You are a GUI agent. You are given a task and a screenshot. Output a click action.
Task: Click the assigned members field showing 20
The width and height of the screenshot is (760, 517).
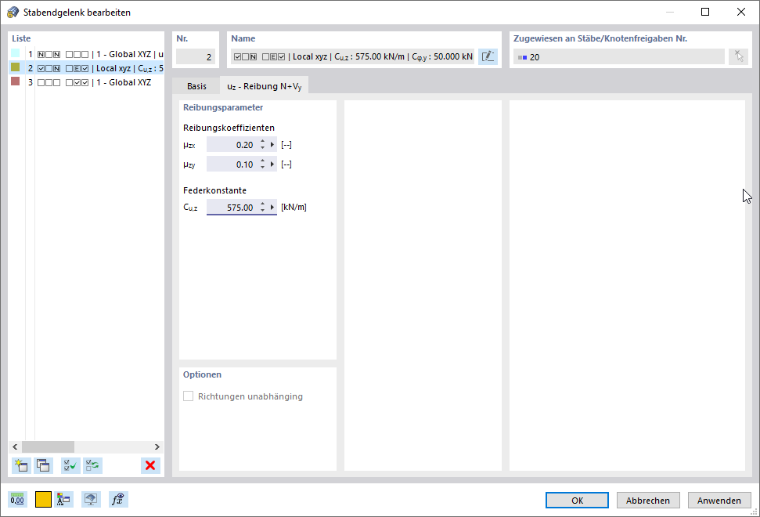[x=619, y=57]
